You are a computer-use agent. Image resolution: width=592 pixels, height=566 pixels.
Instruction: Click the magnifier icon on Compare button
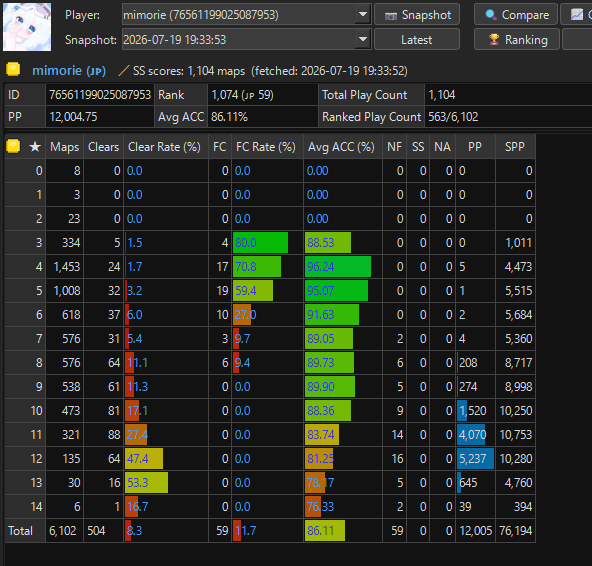(491, 15)
